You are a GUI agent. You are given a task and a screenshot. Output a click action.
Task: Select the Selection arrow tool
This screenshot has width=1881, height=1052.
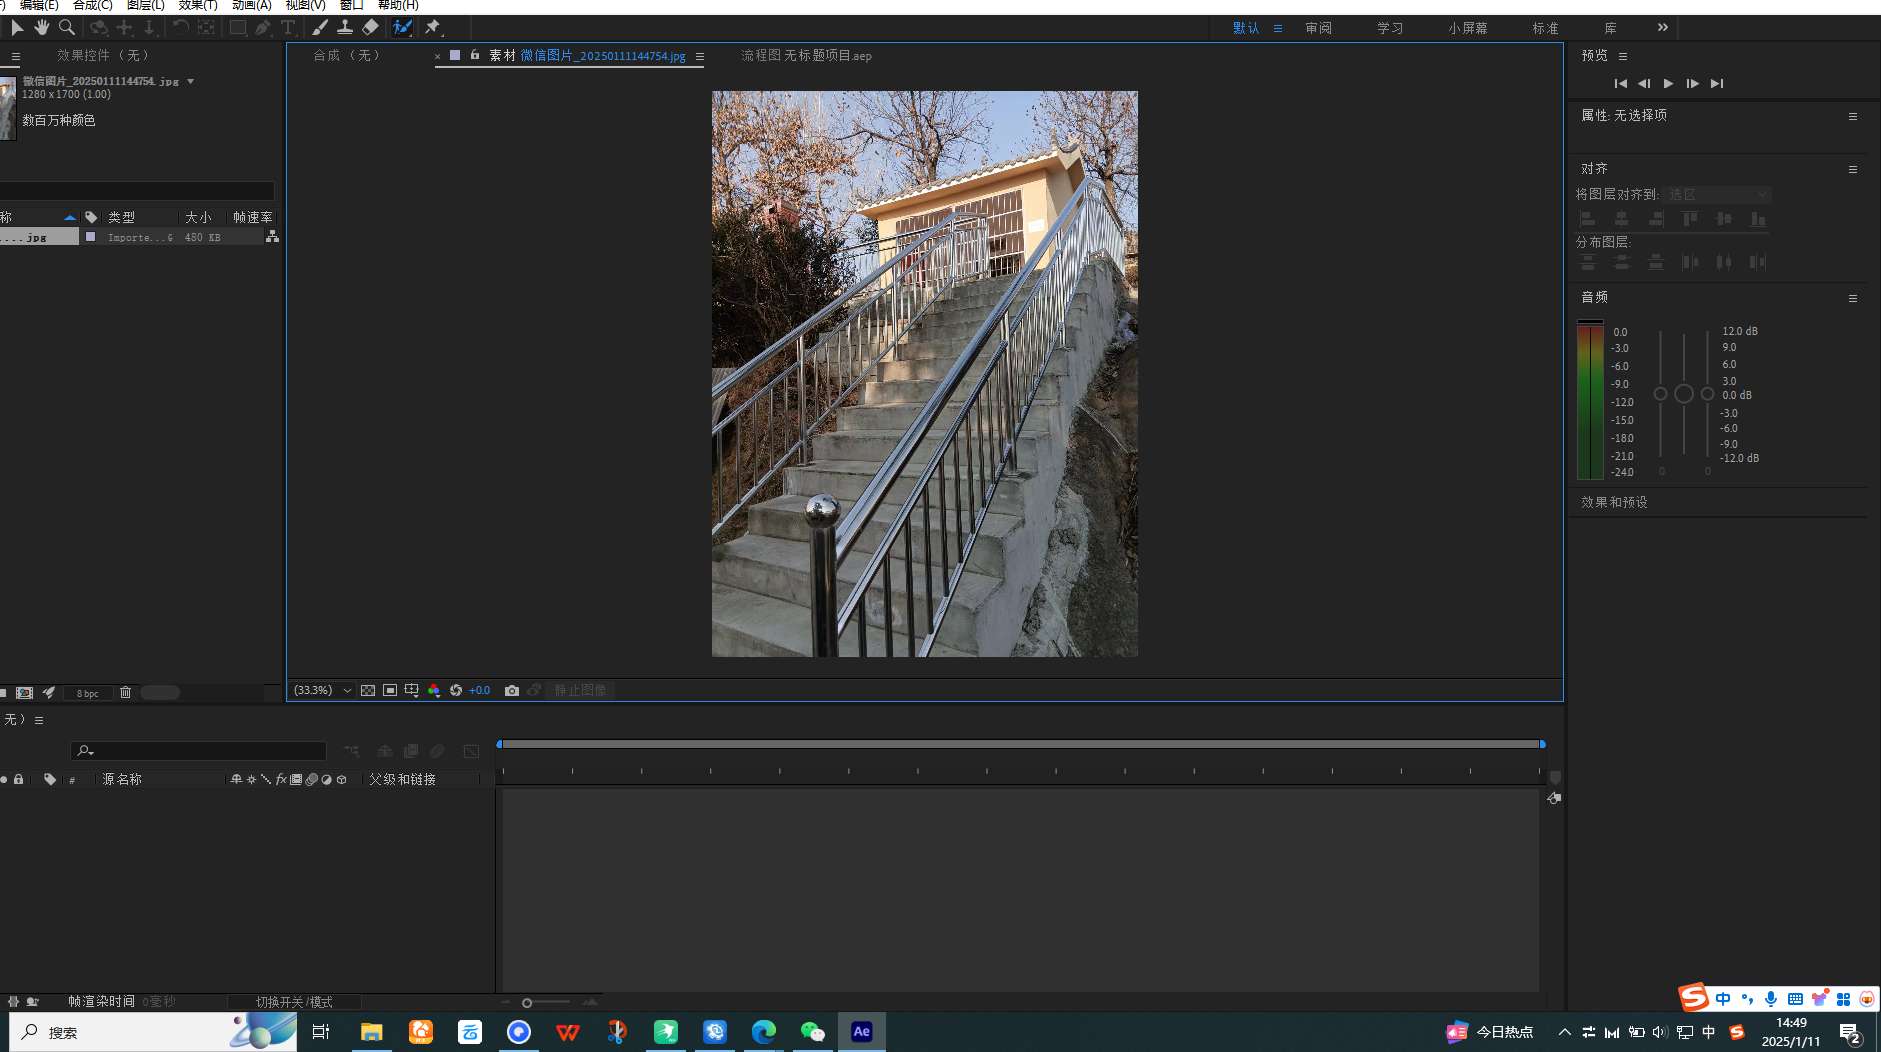click(17, 28)
